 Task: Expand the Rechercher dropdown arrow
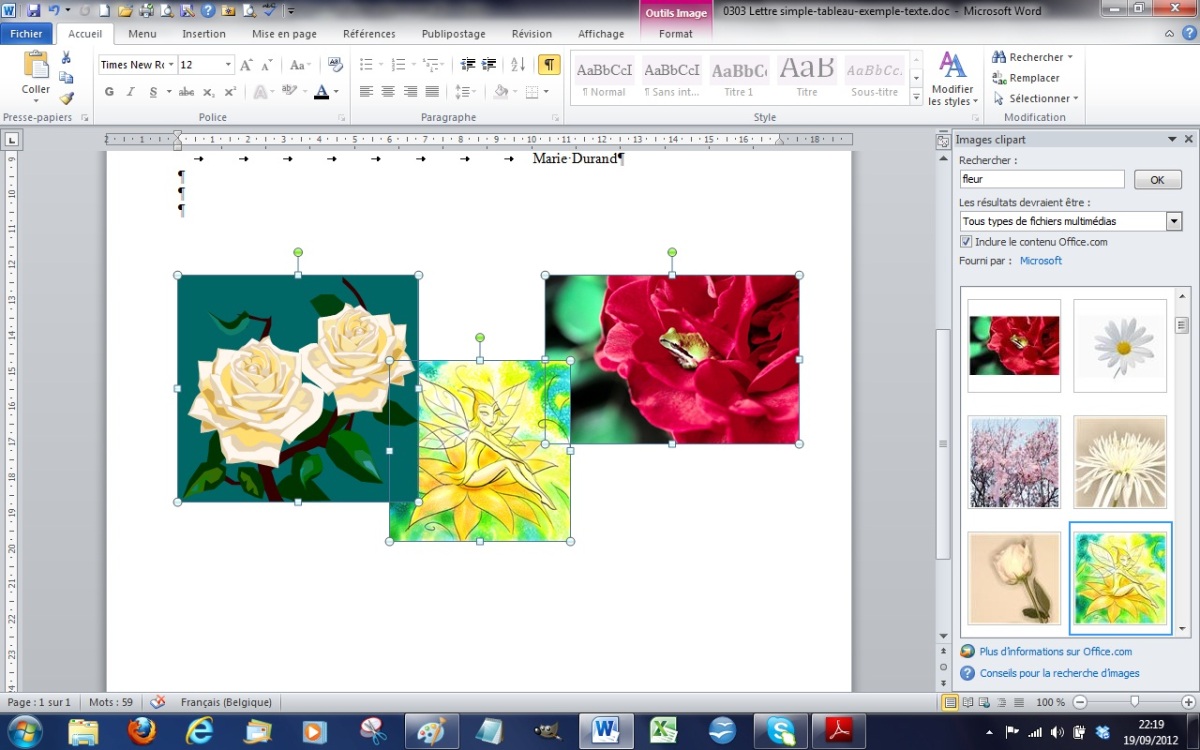1070,57
